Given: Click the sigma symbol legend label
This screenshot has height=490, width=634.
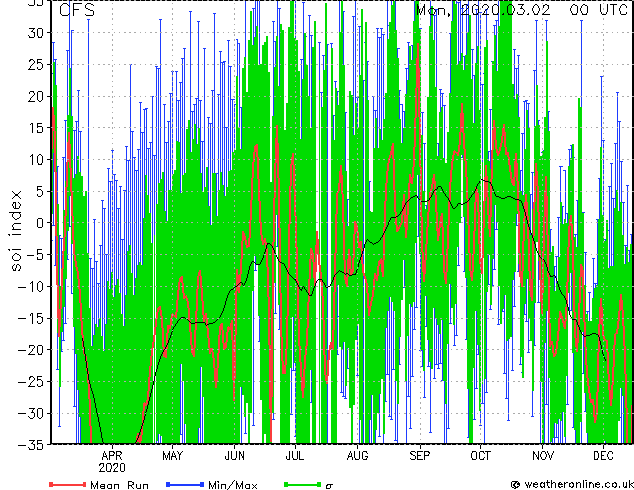Looking at the screenshot, I should [329, 486].
